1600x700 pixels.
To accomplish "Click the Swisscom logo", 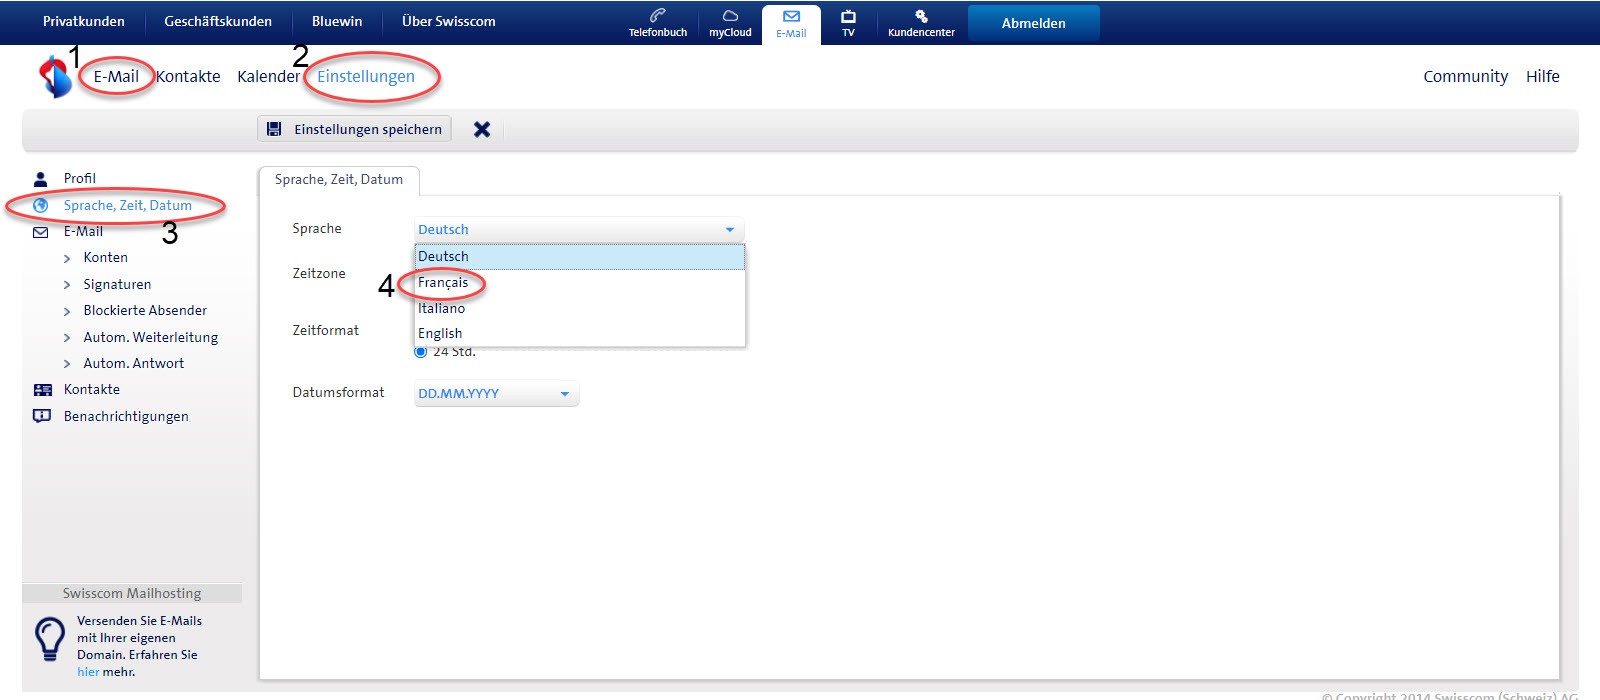I will (x=54, y=77).
